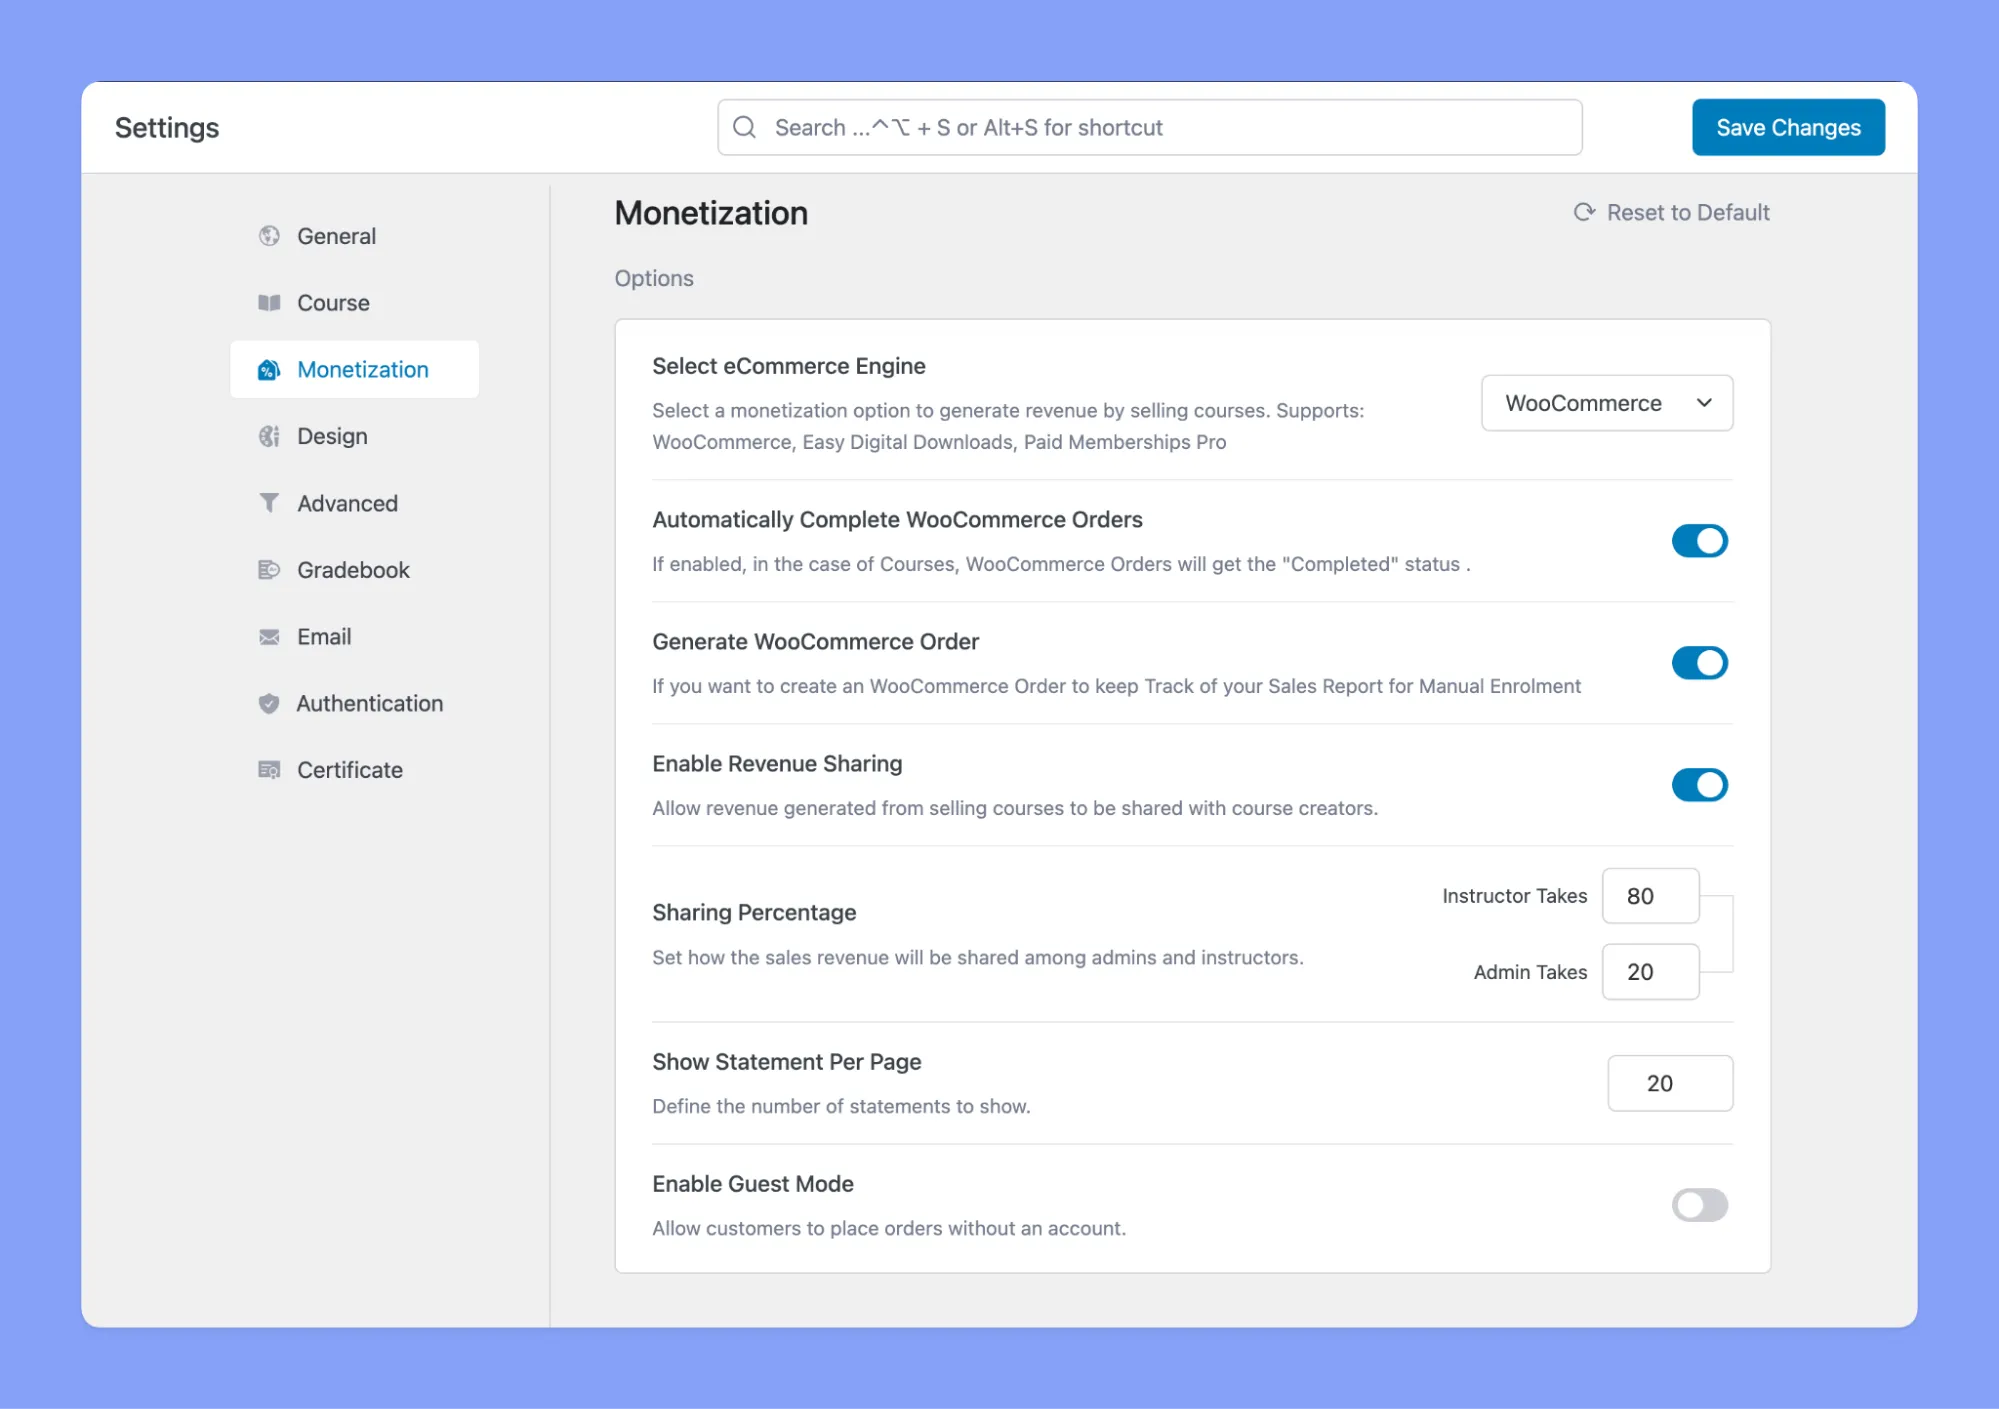Image resolution: width=1999 pixels, height=1410 pixels.
Task: Click the Instructor Takes percentage field
Action: (x=1650, y=896)
